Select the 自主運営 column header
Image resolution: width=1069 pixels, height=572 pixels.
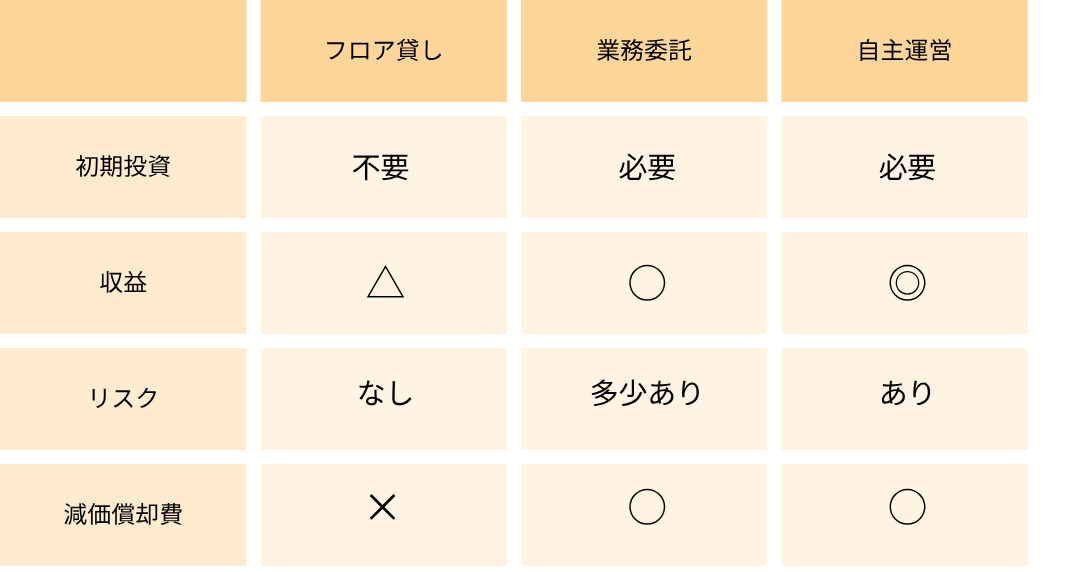tap(904, 50)
